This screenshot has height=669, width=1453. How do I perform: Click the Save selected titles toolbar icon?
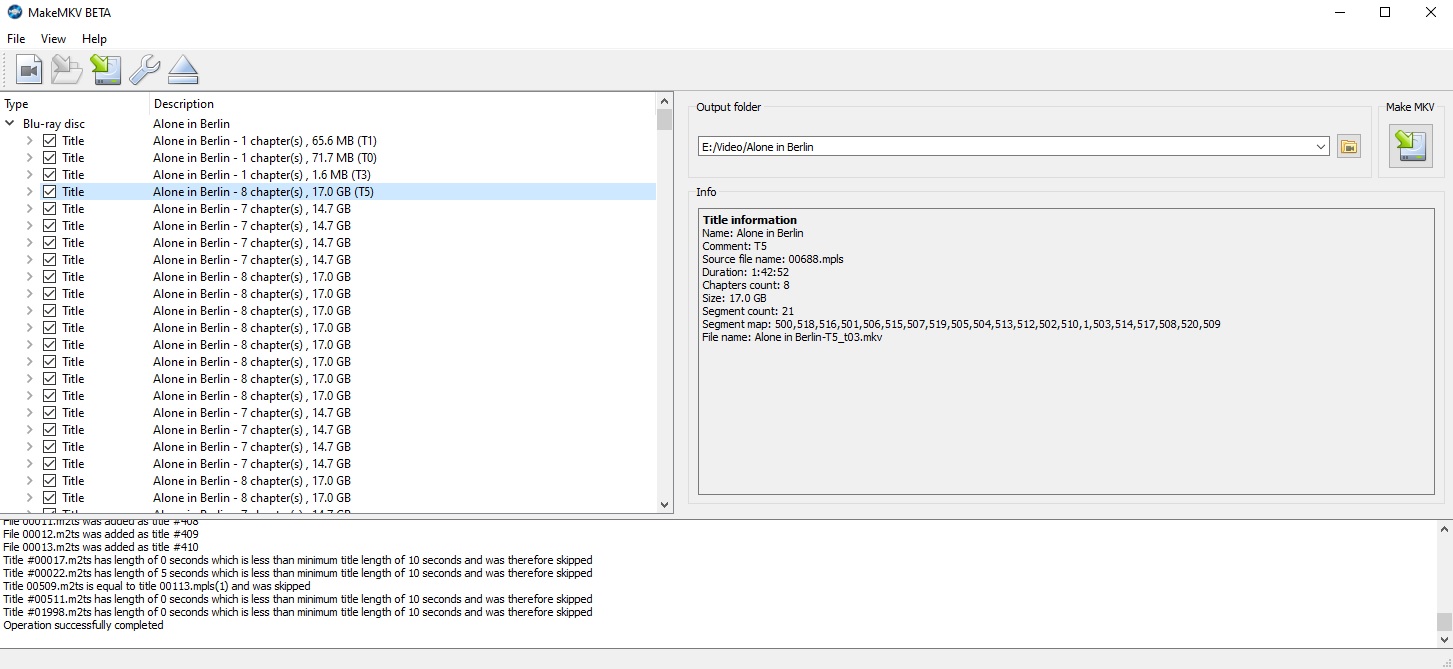pos(105,70)
